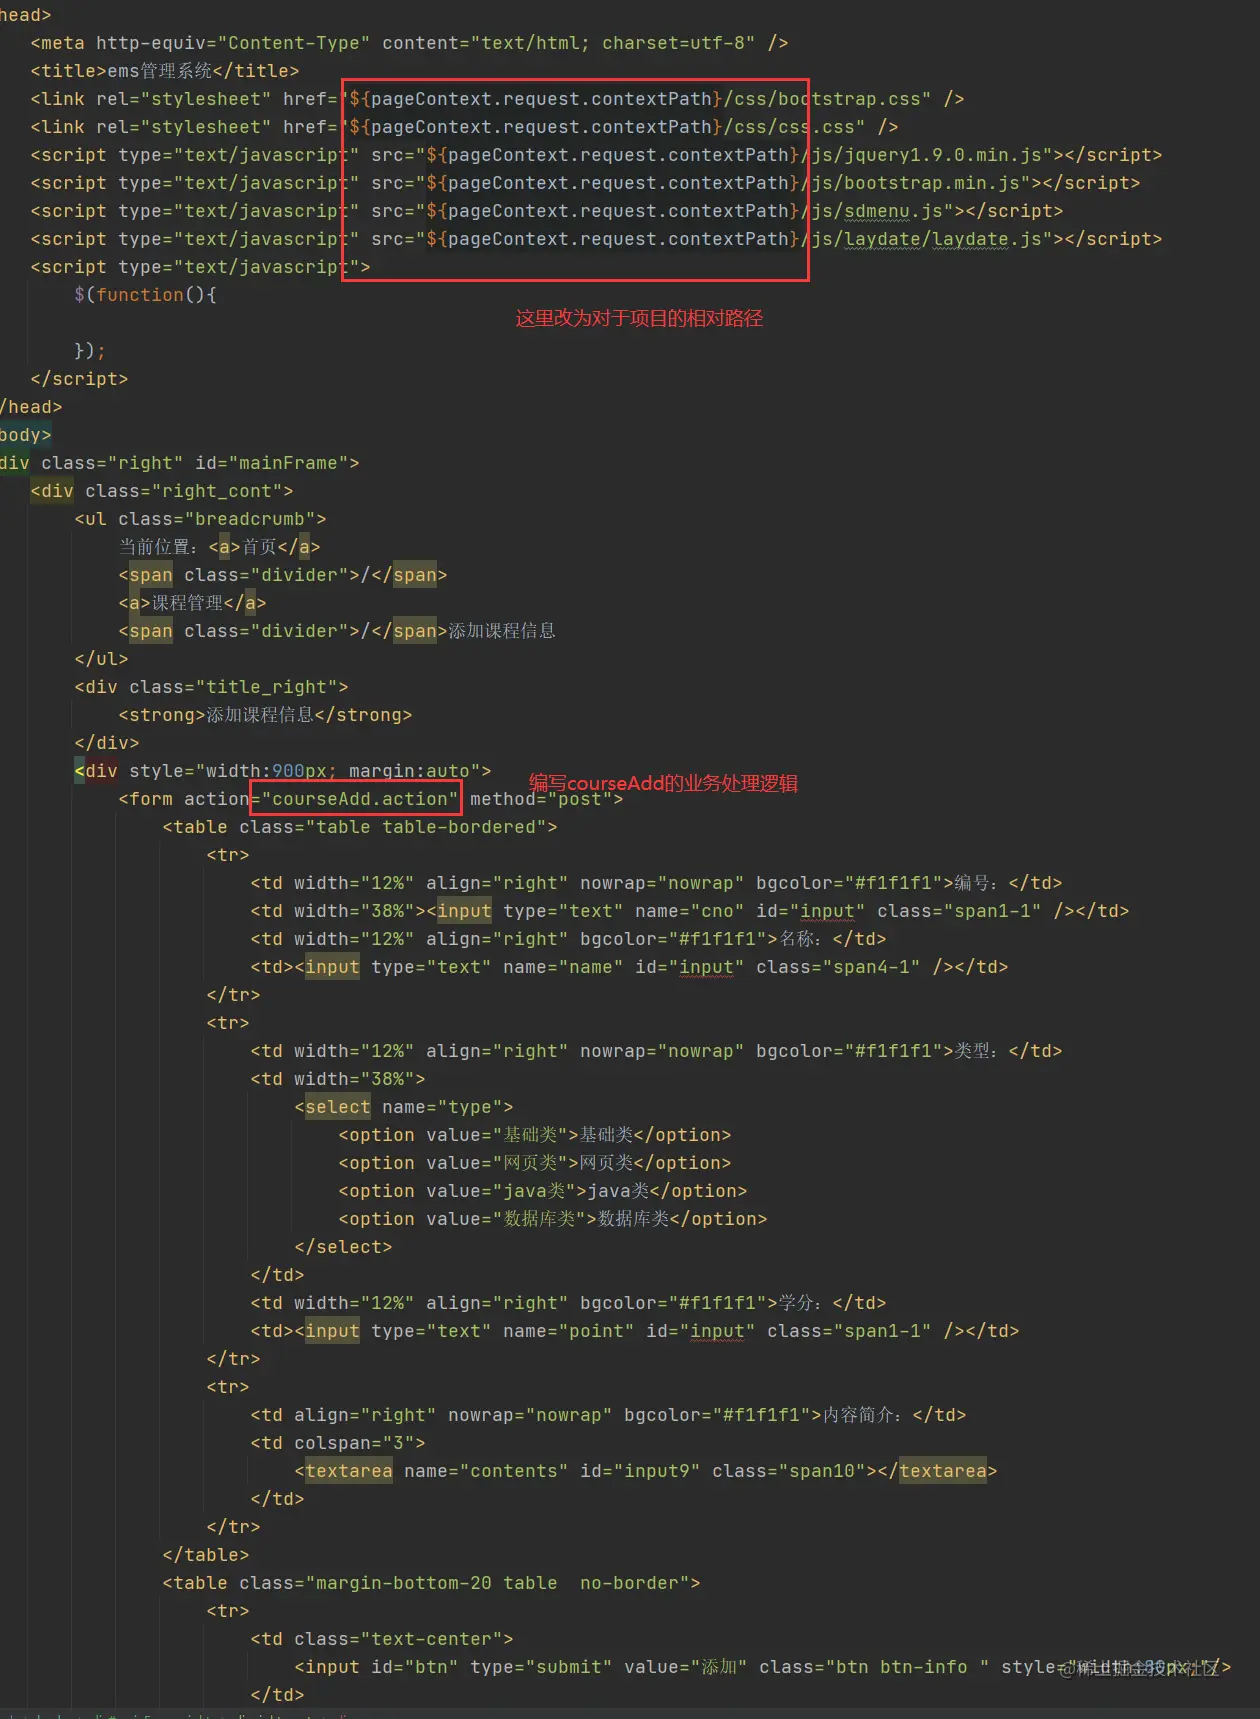Image resolution: width=1260 pixels, height=1719 pixels.
Task: Click 'id="mainFrame"' in the div tag
Action: 272,463
